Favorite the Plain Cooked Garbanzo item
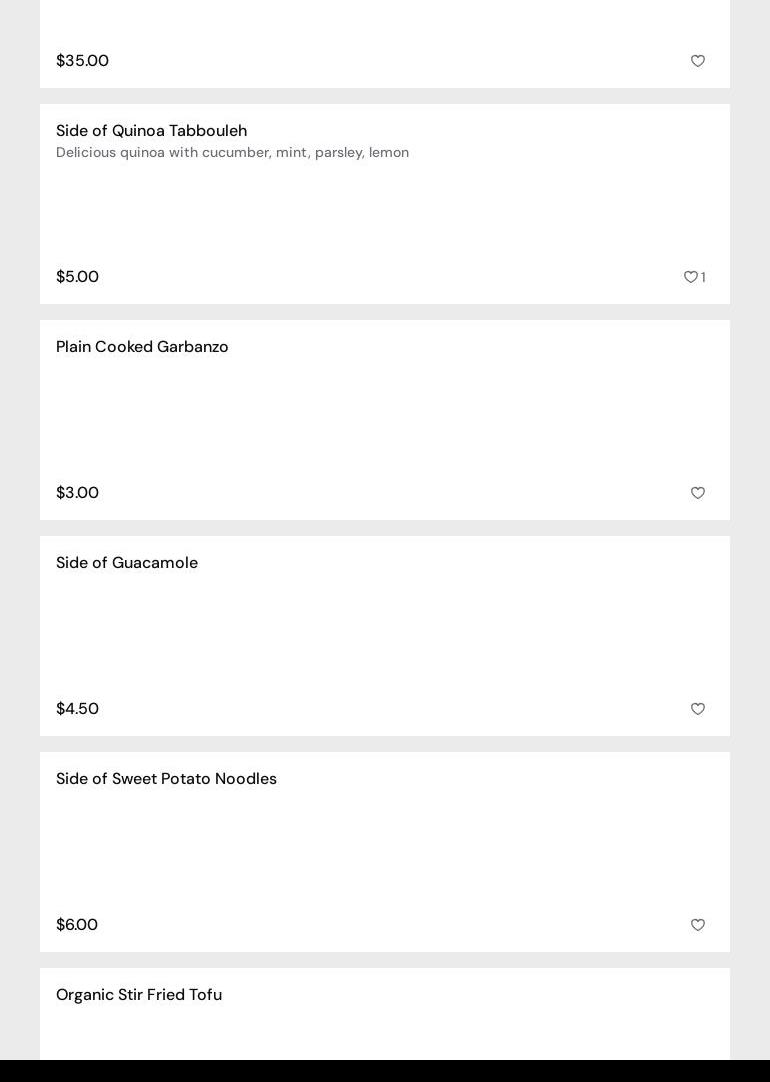The width and height of the screenshot is (770, 1082). point(698,493)
